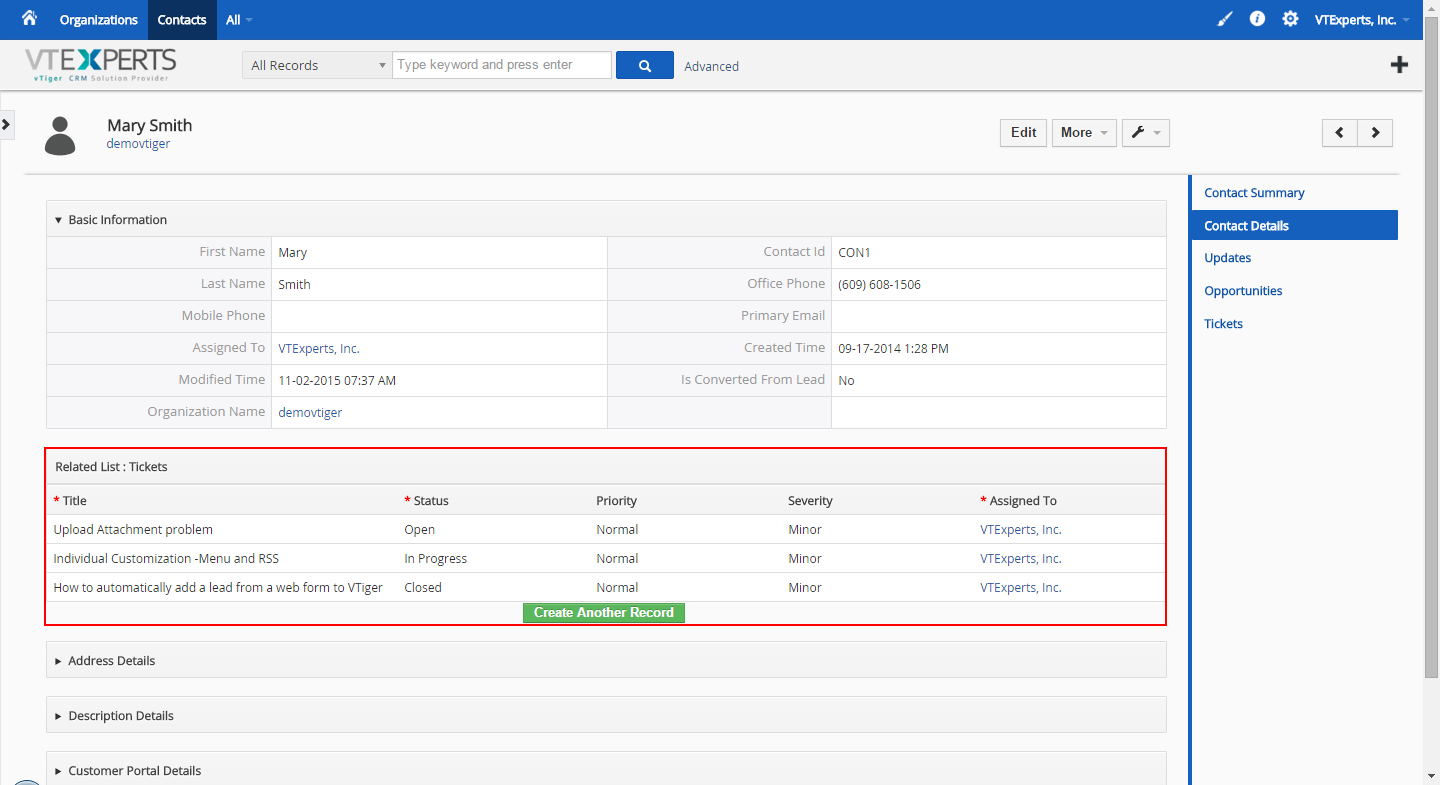1440x785 pixels.
Task: Open Assigned To link for Upload Attachment ticket
Action: point(1021,530)
